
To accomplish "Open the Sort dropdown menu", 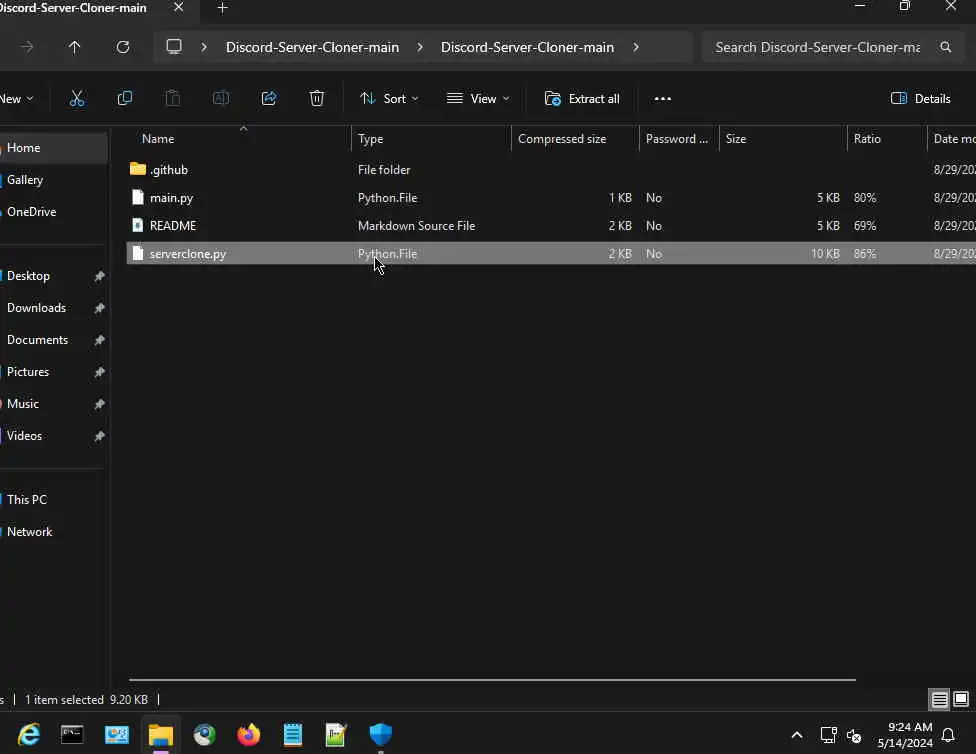I will [389, 98].
